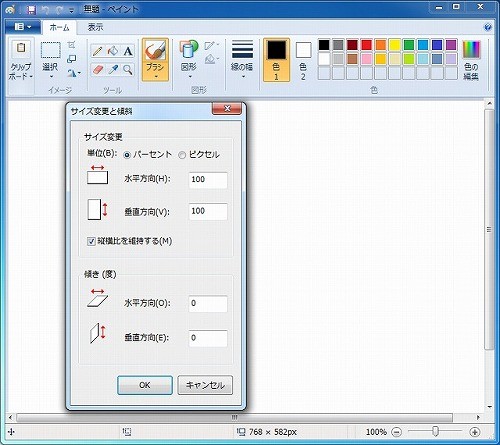The image size is (500, 445).
Task: Open the Paint file menu button
Action: tap(23, 27)
